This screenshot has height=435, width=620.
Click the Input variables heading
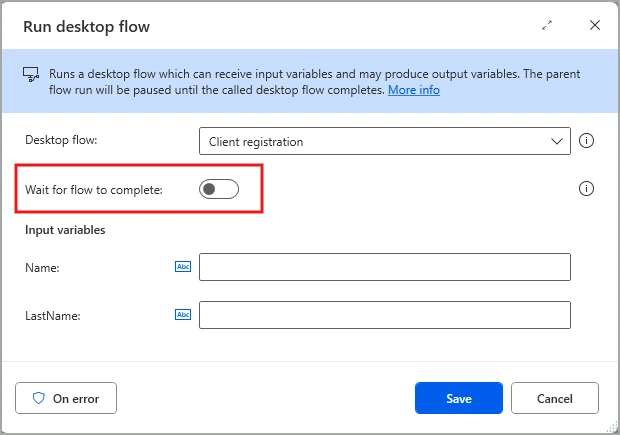(x=65, y=230)
